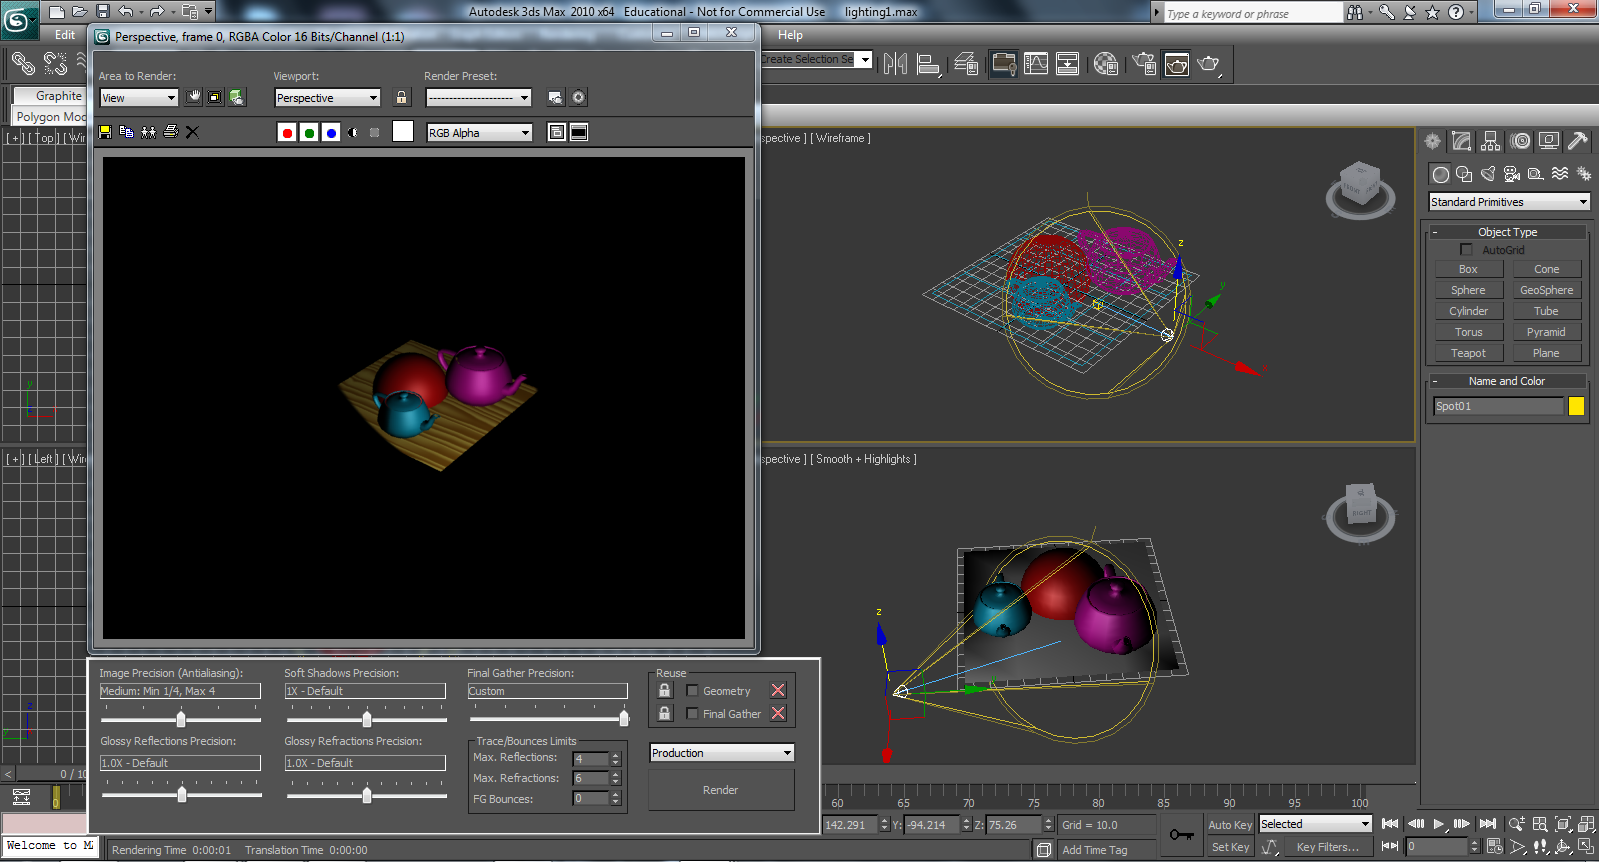This screenshot has height=862, width=1599.
Task: Click the Max. Reflections value field
Action: coord(590,759)
